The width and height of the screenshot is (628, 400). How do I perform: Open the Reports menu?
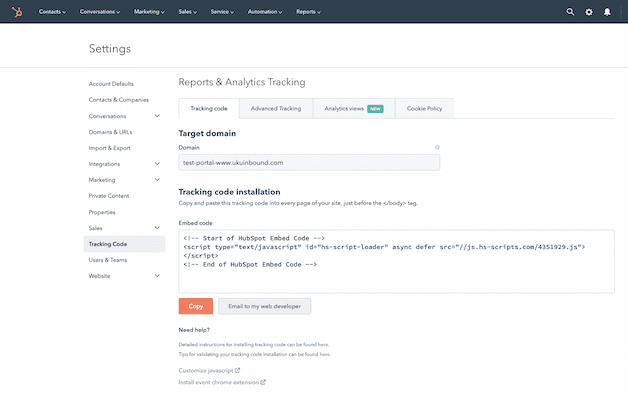(308, 12)
